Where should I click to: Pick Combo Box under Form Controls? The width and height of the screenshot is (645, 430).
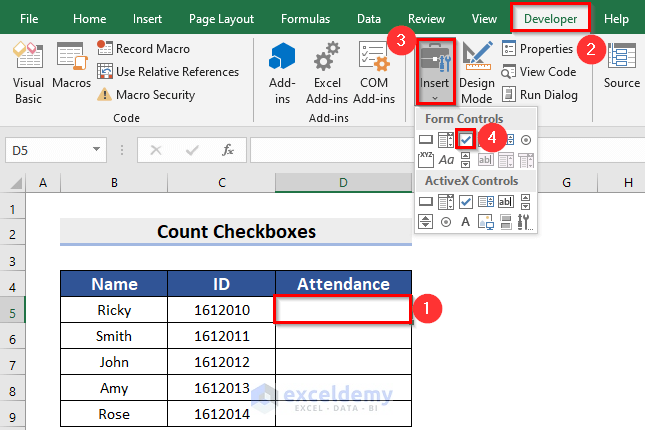tap(445, 140)
